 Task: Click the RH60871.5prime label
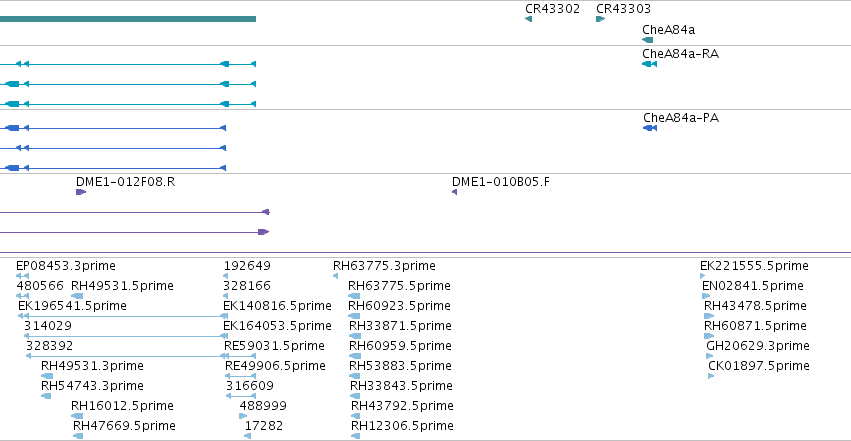click(755, 326)
